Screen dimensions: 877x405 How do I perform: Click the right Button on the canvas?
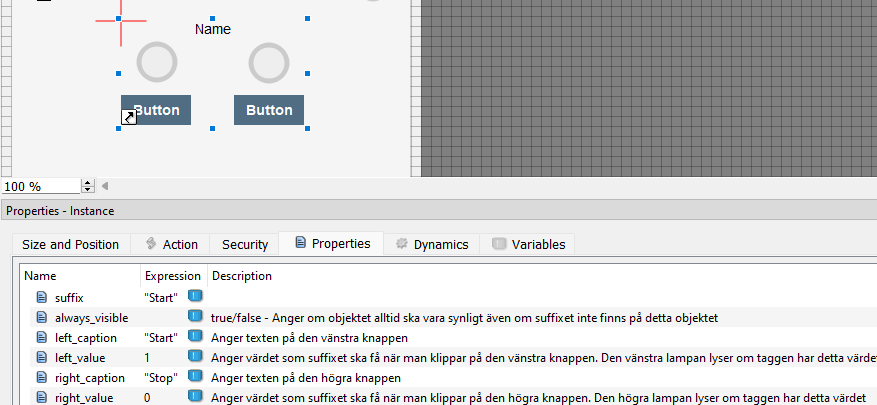pyautogui.click(x=269, y=110)
